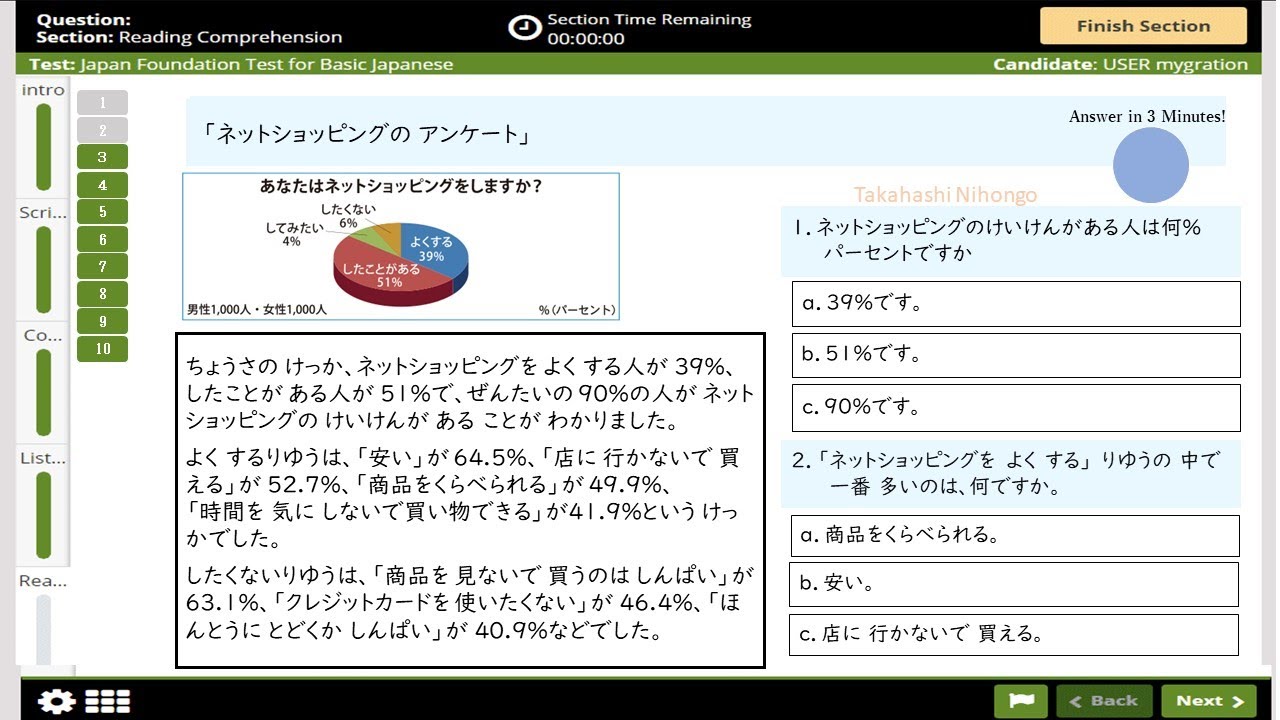This screenshot has width=1280, height=720.
Task: Flag this question for review
Action: click(1021, 701)
